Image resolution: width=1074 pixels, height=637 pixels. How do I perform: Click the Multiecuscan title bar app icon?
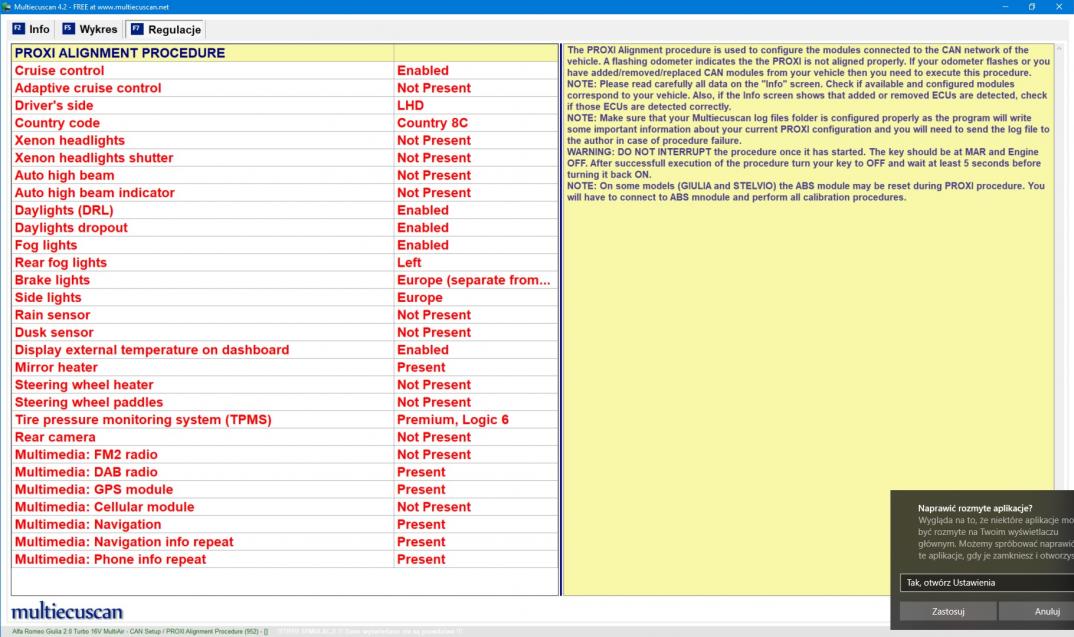[x=6, y=7]
